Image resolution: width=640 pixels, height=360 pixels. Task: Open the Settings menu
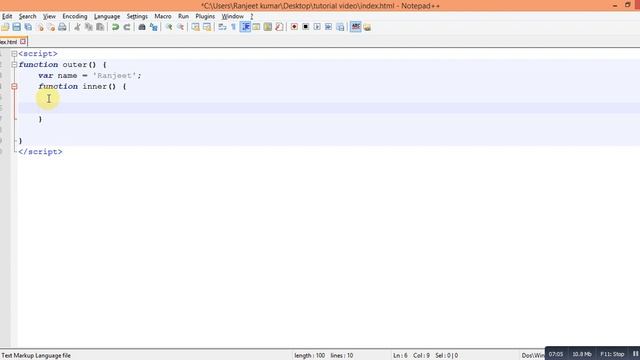137,16
